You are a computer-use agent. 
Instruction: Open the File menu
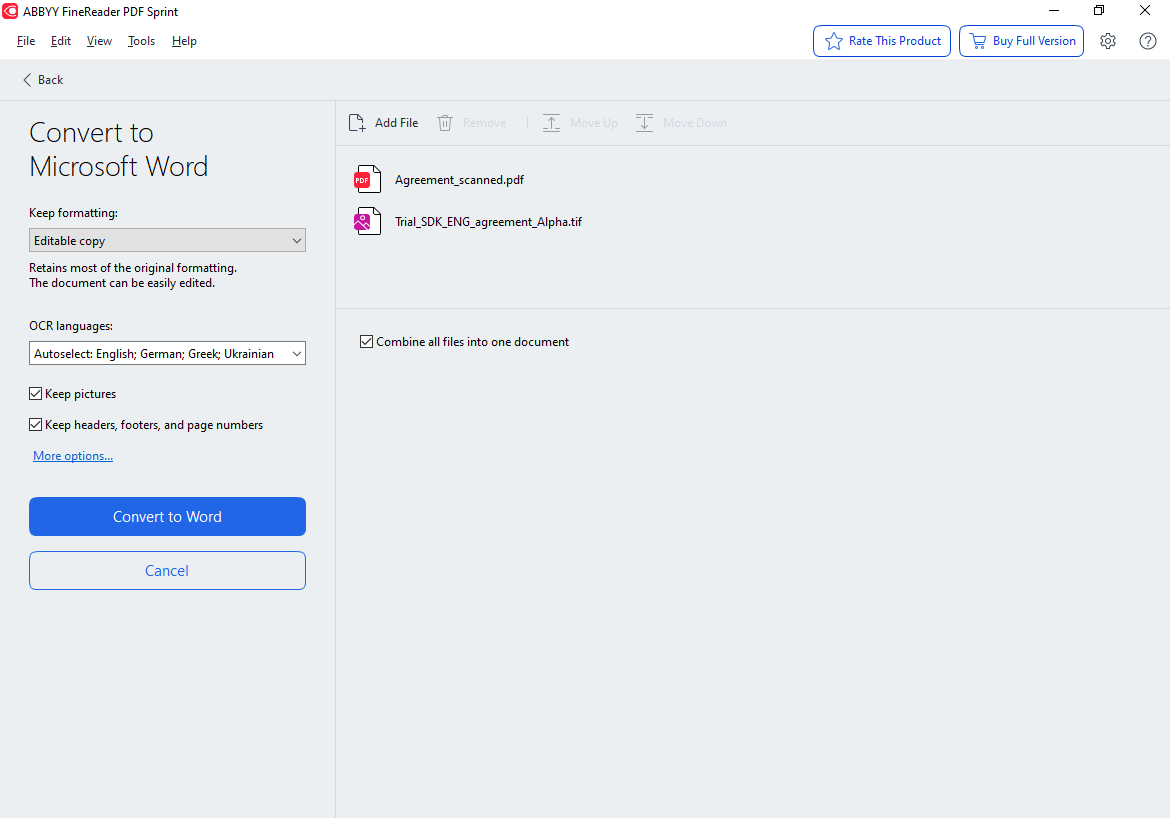pyautogui.click(x=26, y=41)
